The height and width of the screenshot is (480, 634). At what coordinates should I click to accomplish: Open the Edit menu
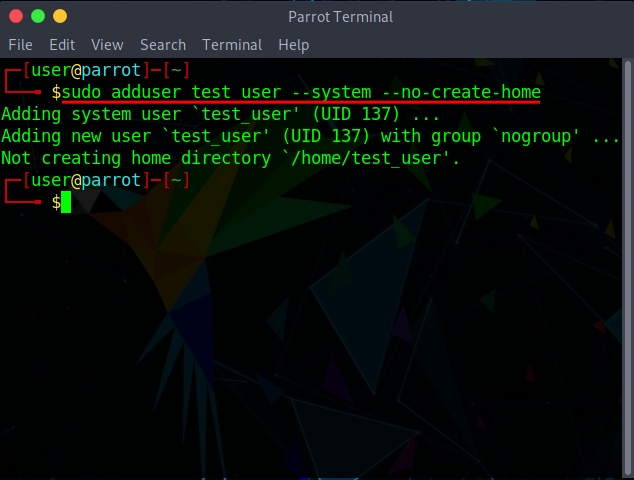pos(62,45)
